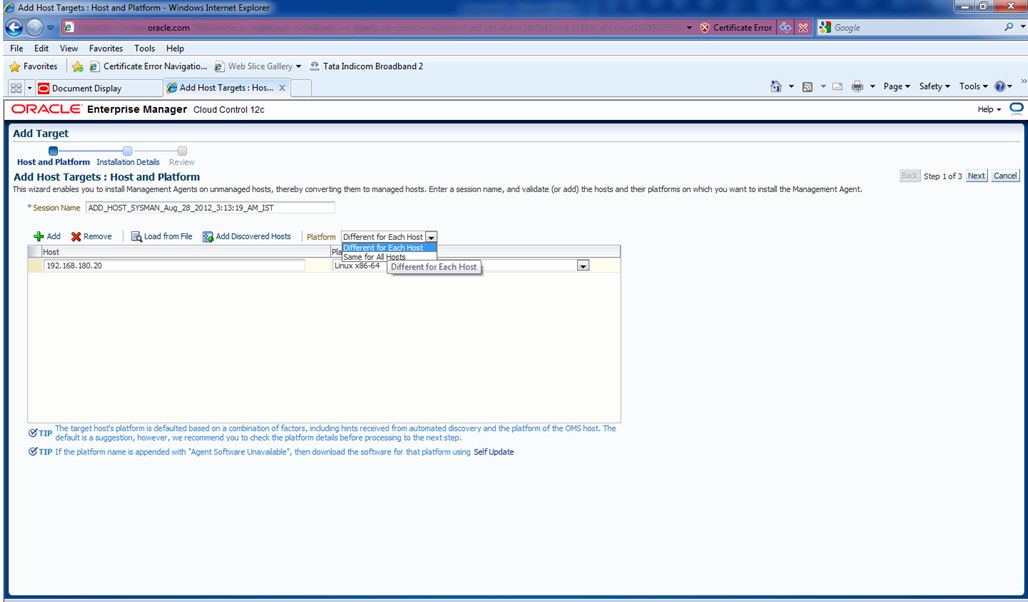
Task: Click the browser back arrow button
Action: (15, 27)
